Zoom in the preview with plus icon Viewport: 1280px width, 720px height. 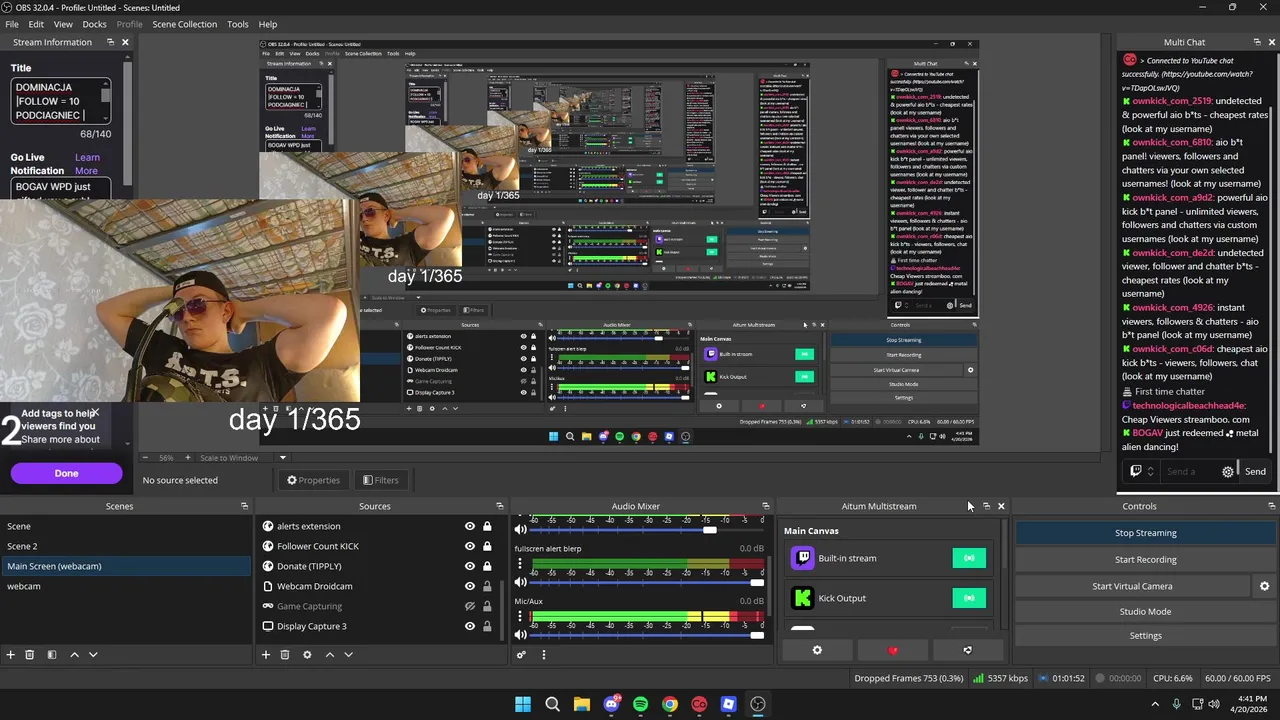click(187, 458)
